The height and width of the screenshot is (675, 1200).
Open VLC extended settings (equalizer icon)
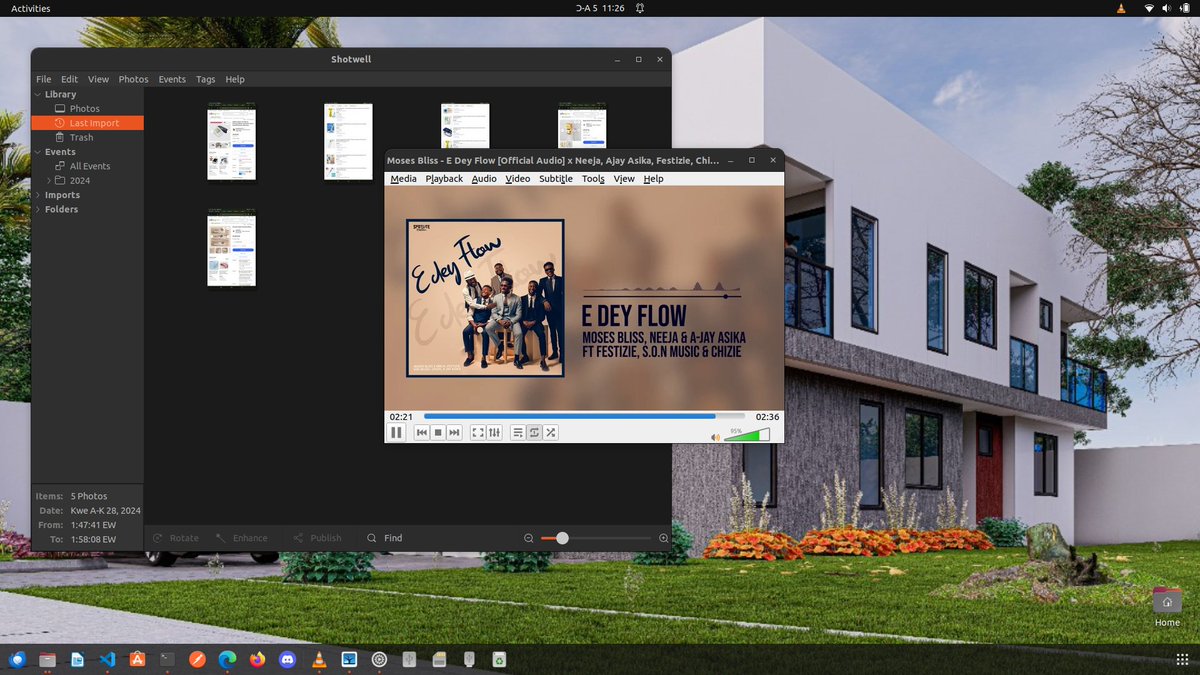[494, 432]
